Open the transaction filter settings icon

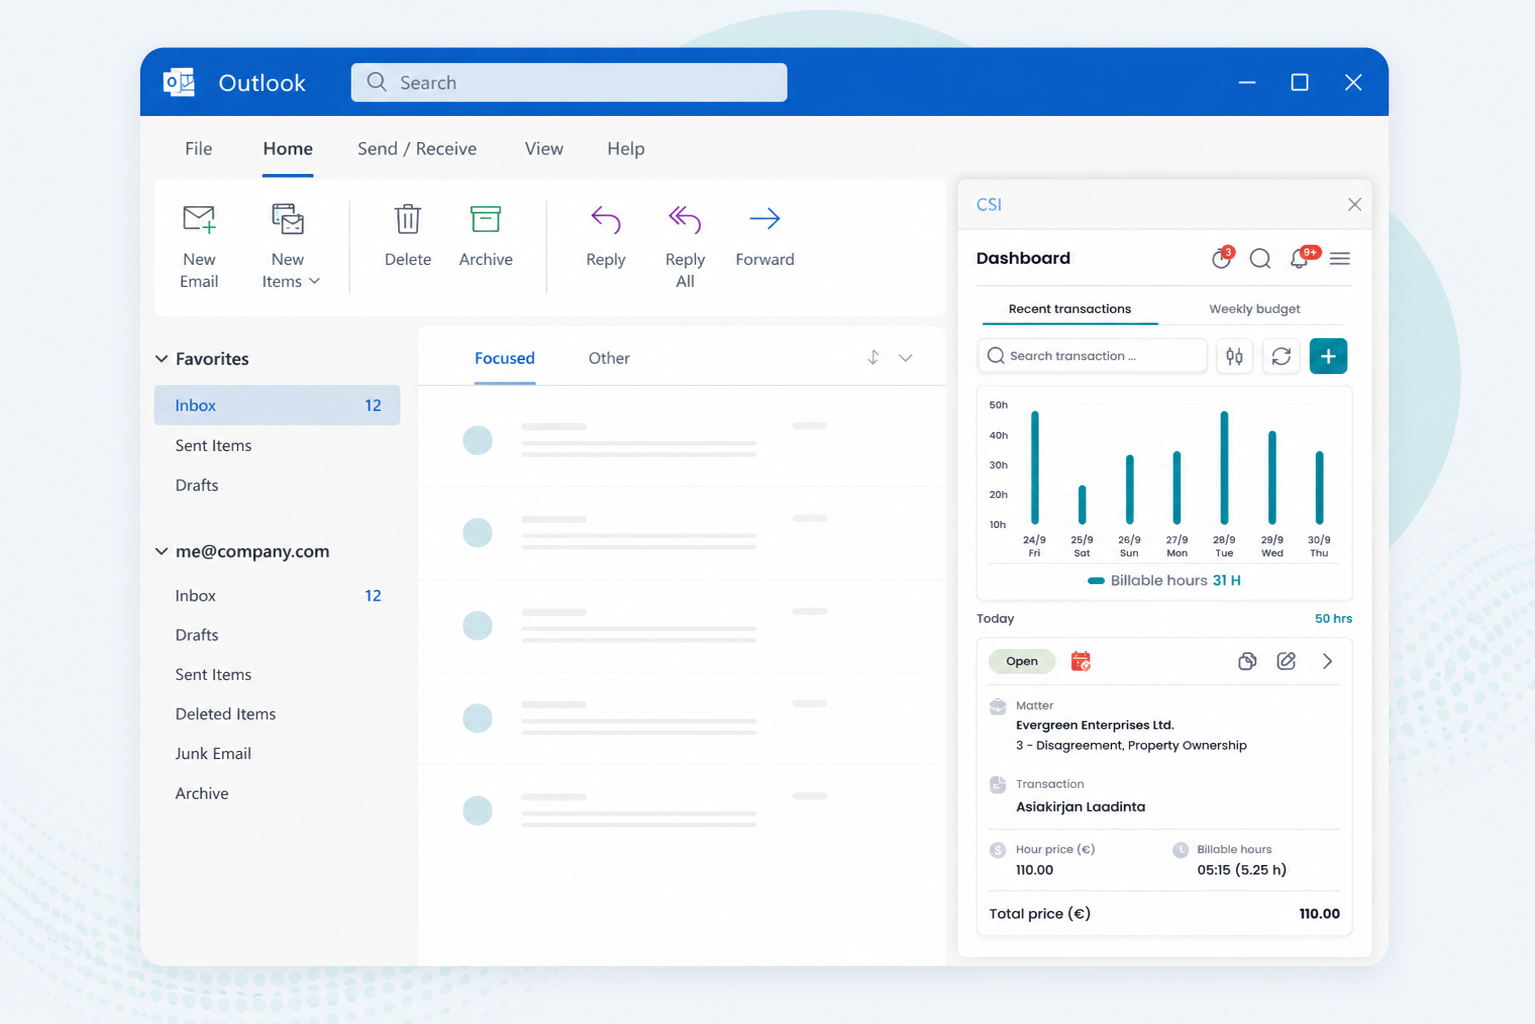1235,356
